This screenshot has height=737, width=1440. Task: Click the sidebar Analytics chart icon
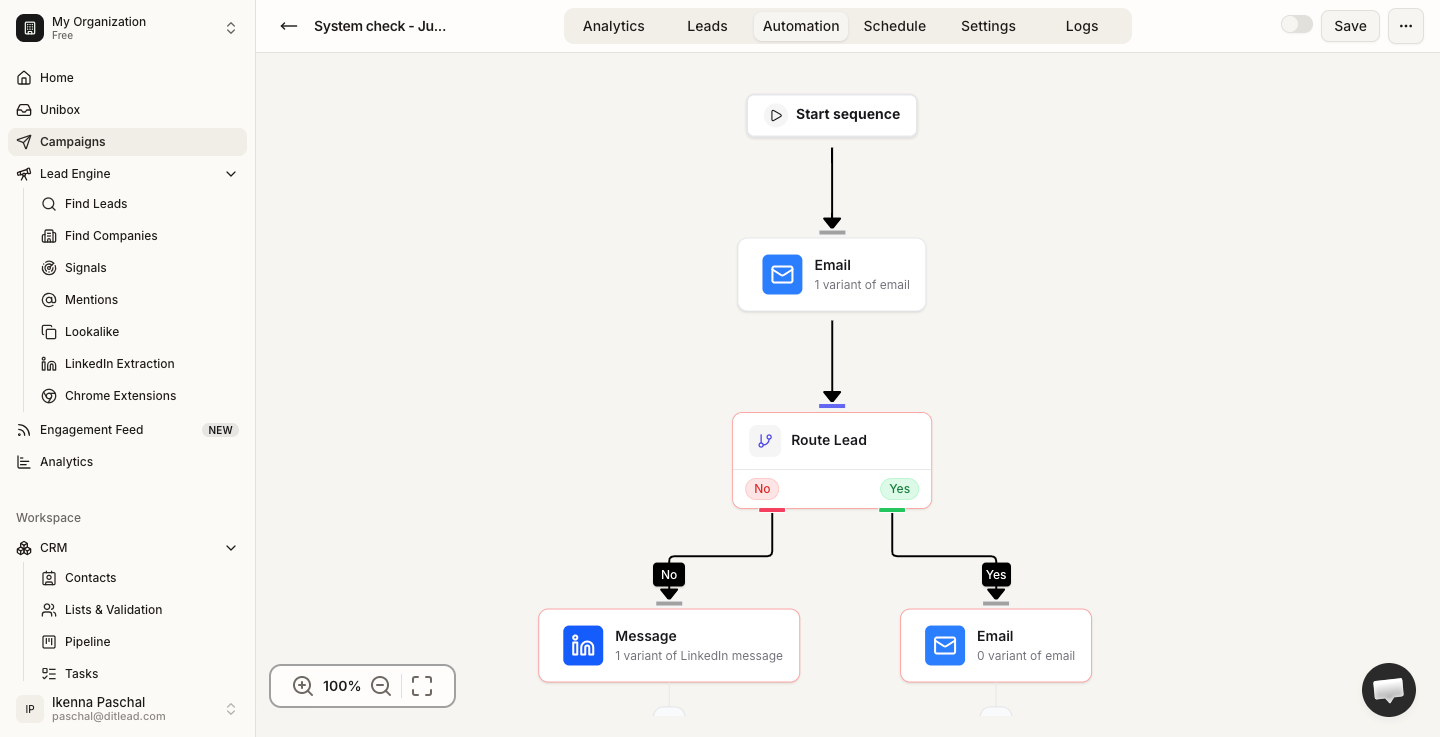coord(24,462)
